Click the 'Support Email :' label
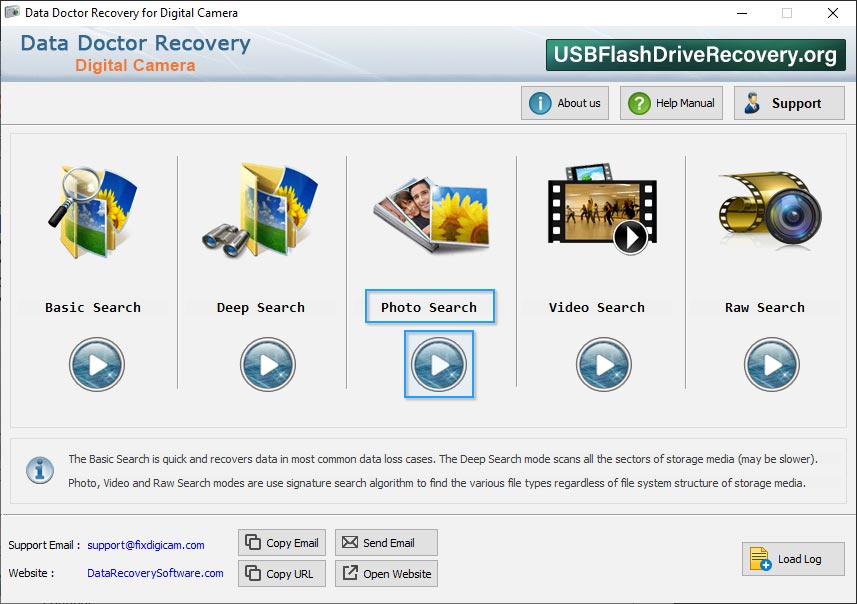Image resolution: width=857 pixels, height=604 pixels. [x=44, y=545]
